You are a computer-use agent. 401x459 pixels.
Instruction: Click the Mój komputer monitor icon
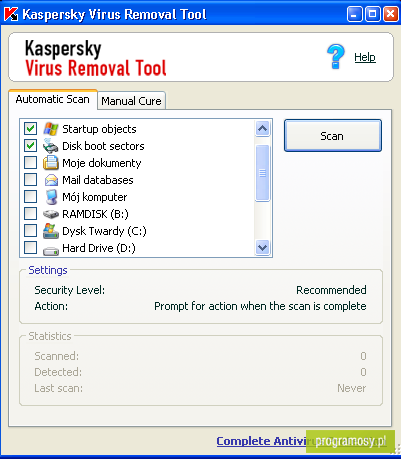click(x=51, y=197)
